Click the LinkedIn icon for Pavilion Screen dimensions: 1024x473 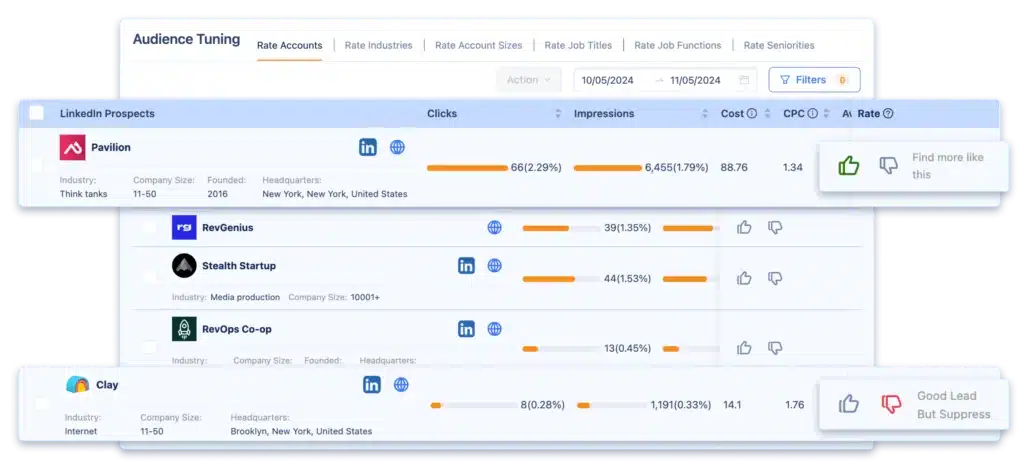368,147
